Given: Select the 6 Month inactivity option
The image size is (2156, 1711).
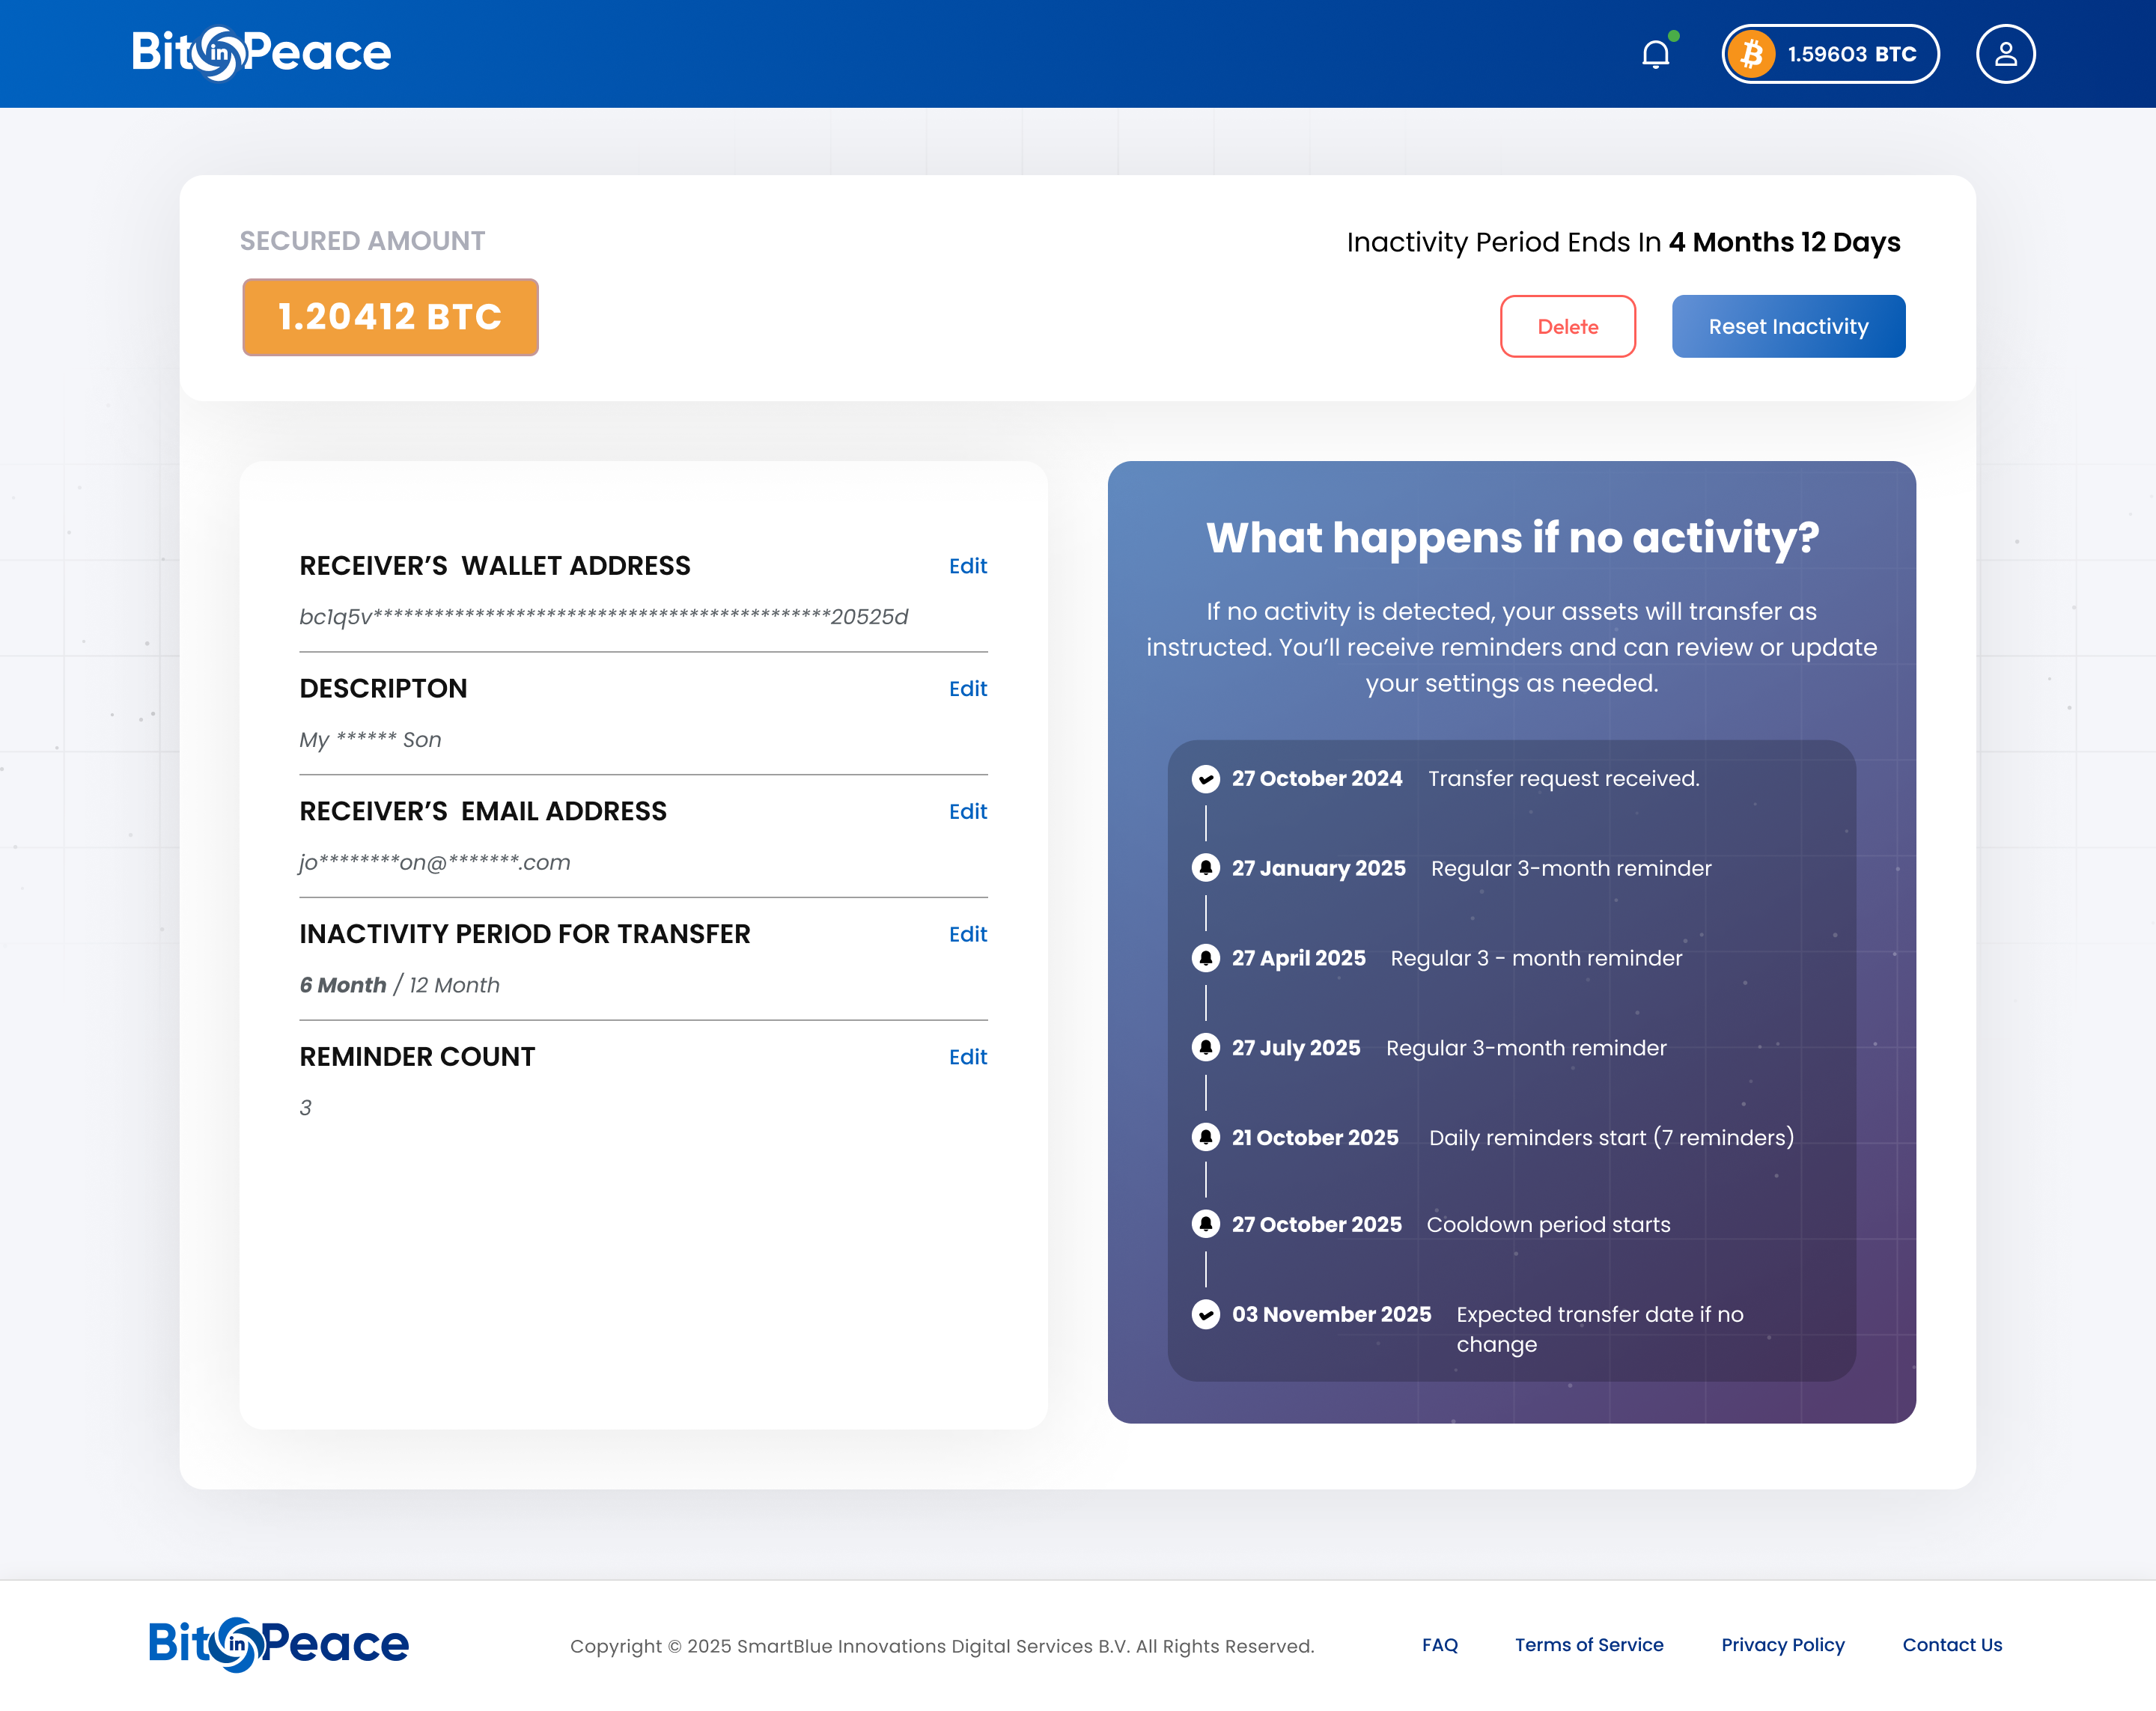Looking at the screenshot, I should click(343, 985).
